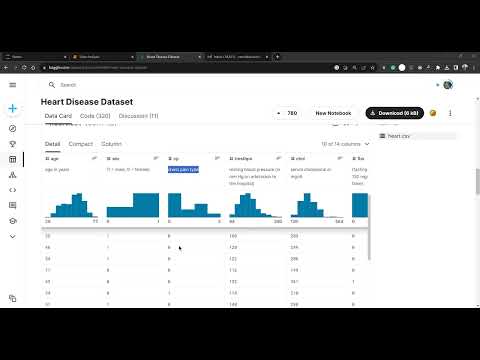Switch to the Compact view tab
This screenshot has height=360, width=480.
81,144
